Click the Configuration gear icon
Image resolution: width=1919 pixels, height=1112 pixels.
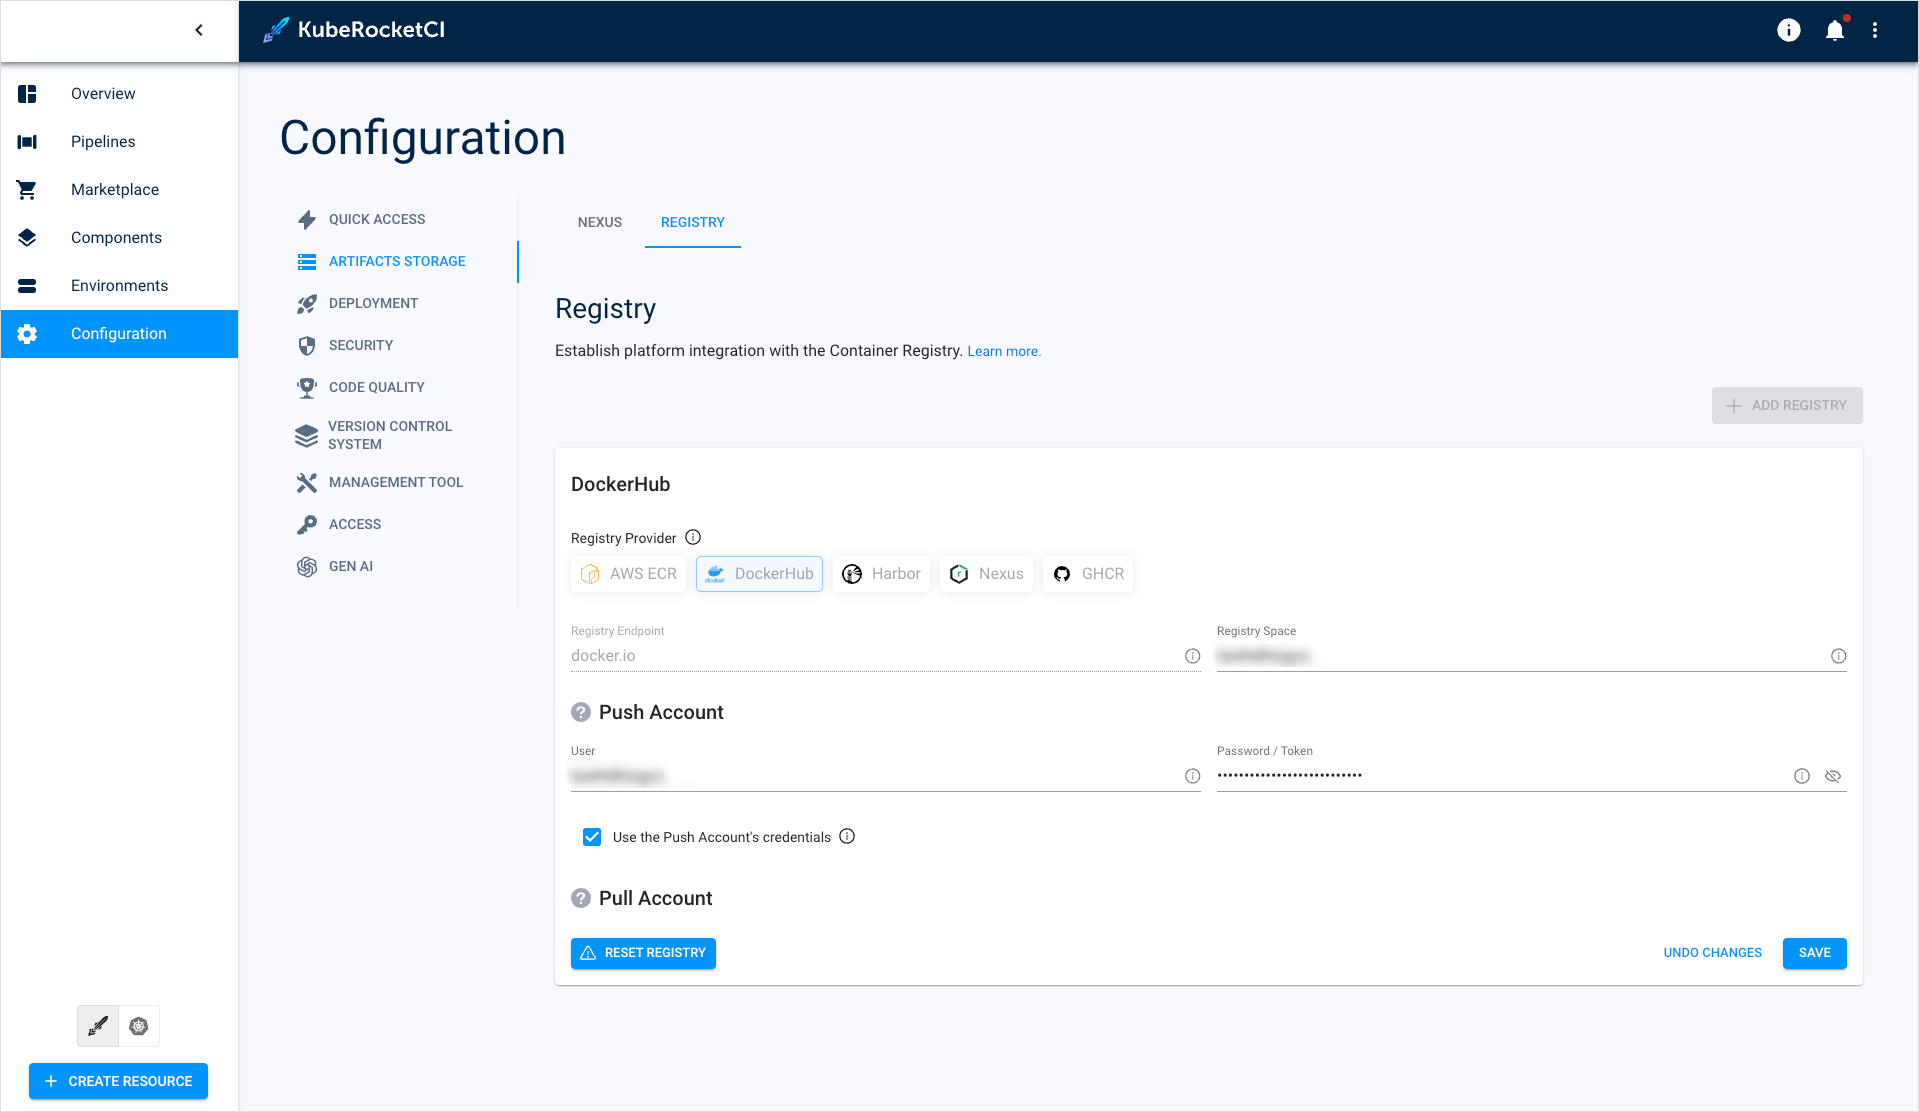[x=27, y=334]
